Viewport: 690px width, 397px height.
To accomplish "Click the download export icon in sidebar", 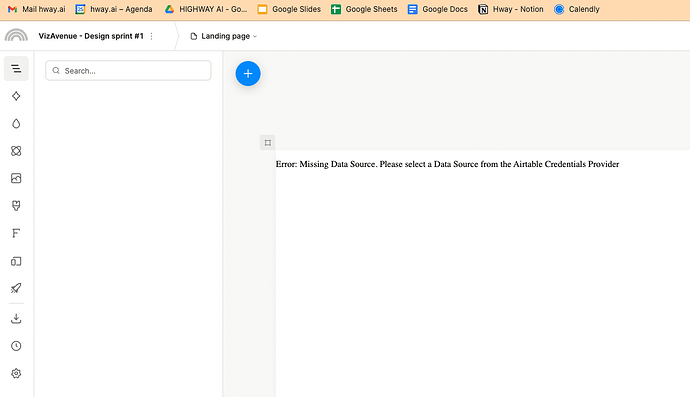I will coord(16,318).
